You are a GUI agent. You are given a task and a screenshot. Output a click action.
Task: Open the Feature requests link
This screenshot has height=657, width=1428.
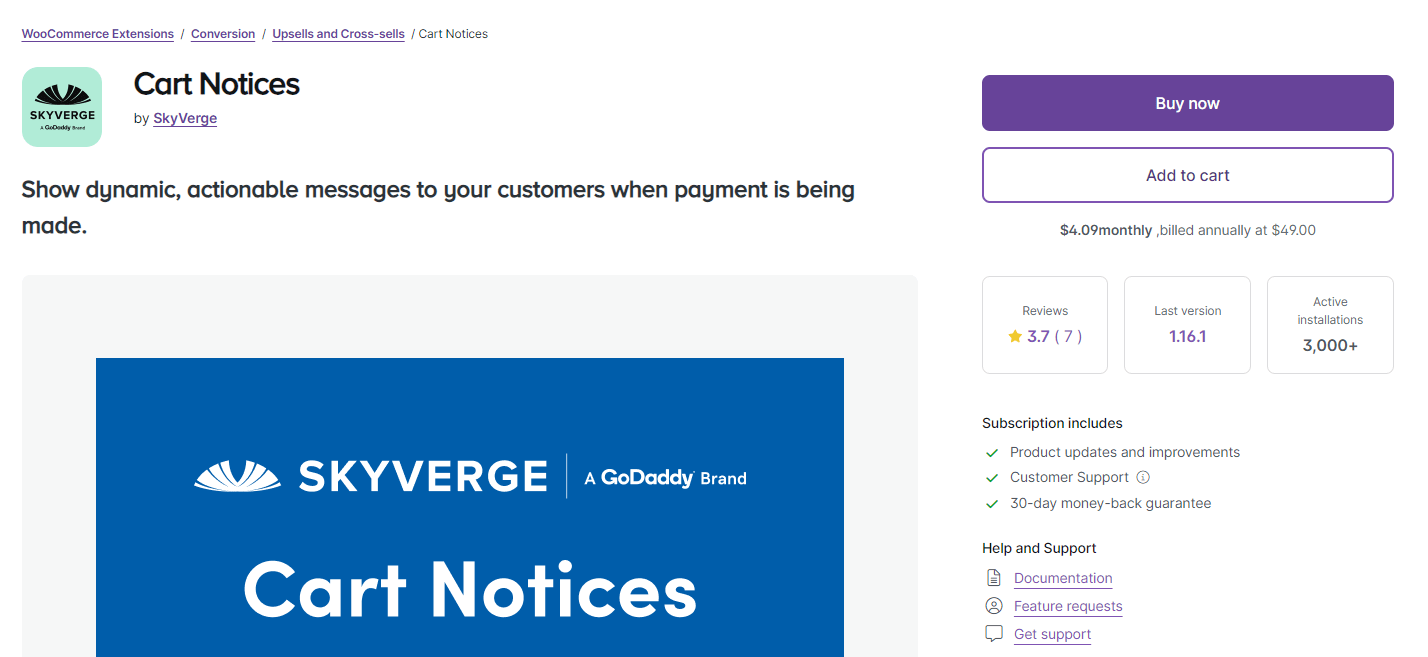click(x=1068, y=606)
